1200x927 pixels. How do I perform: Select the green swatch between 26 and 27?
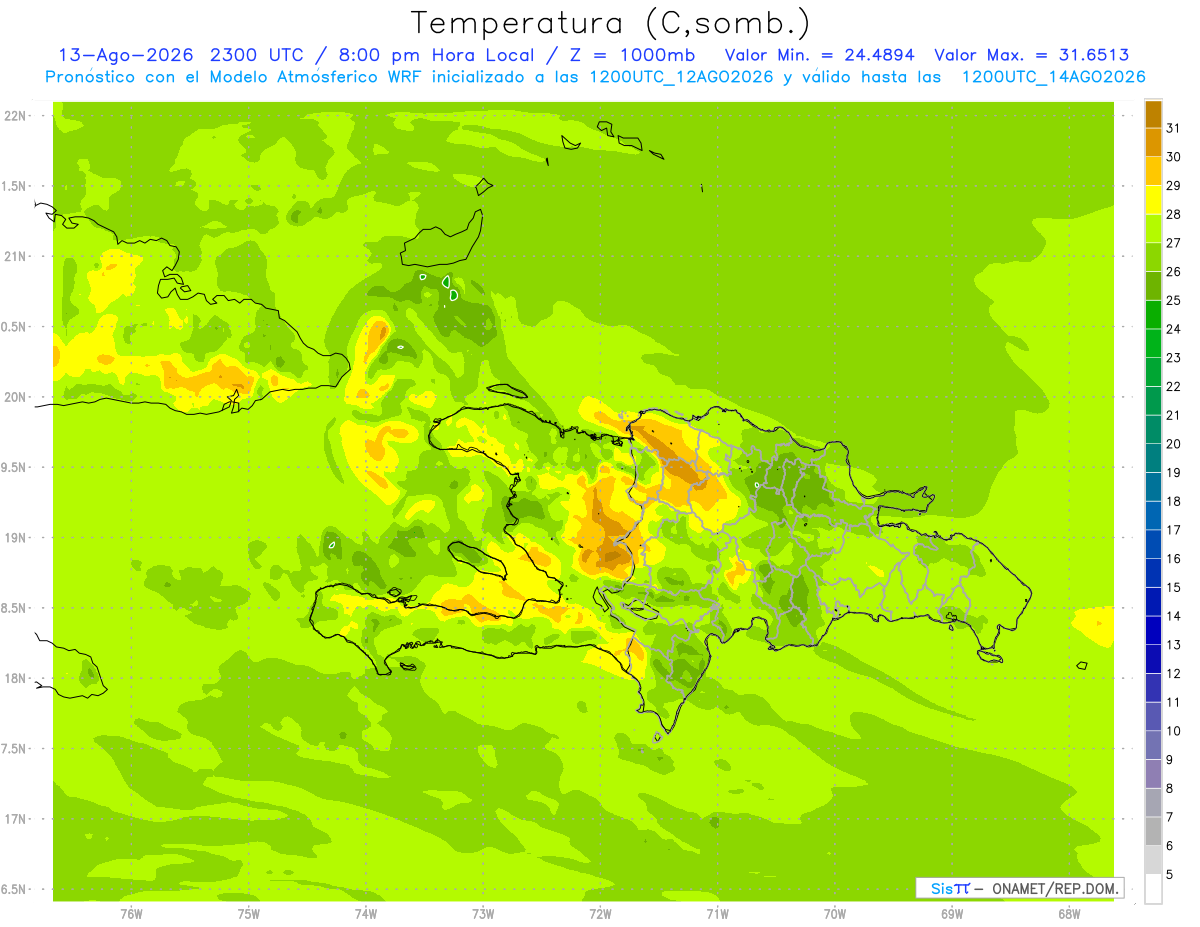(x=1153, y=257)
